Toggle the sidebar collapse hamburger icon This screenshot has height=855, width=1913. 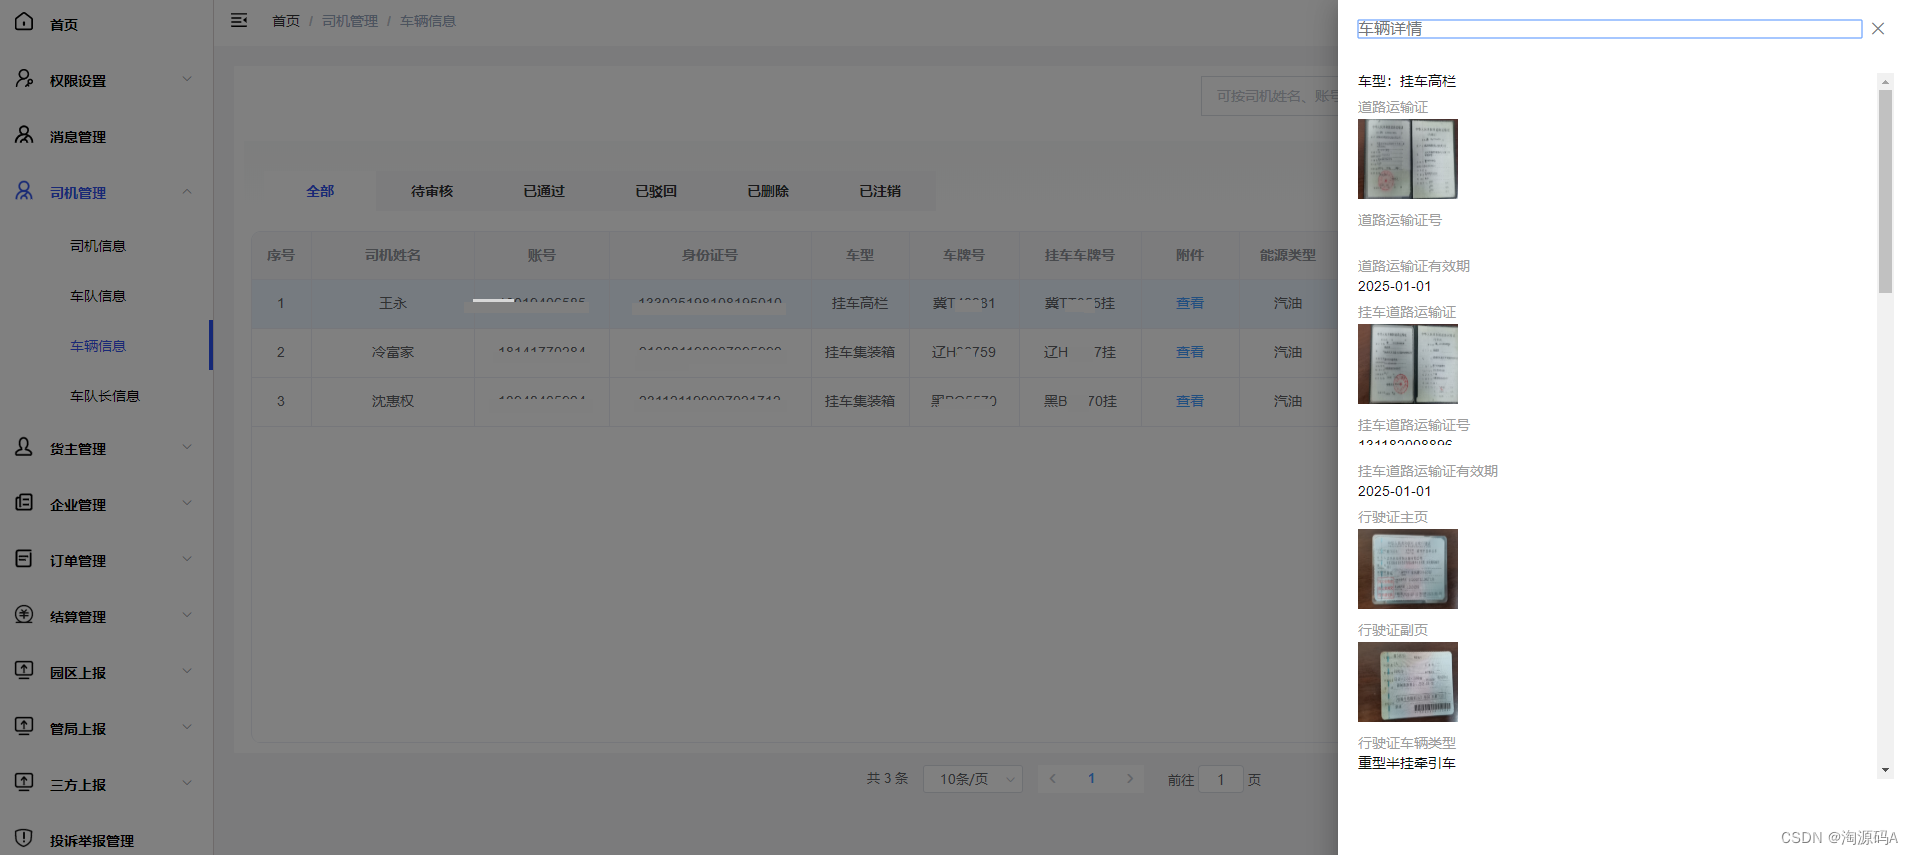point(239,20)
